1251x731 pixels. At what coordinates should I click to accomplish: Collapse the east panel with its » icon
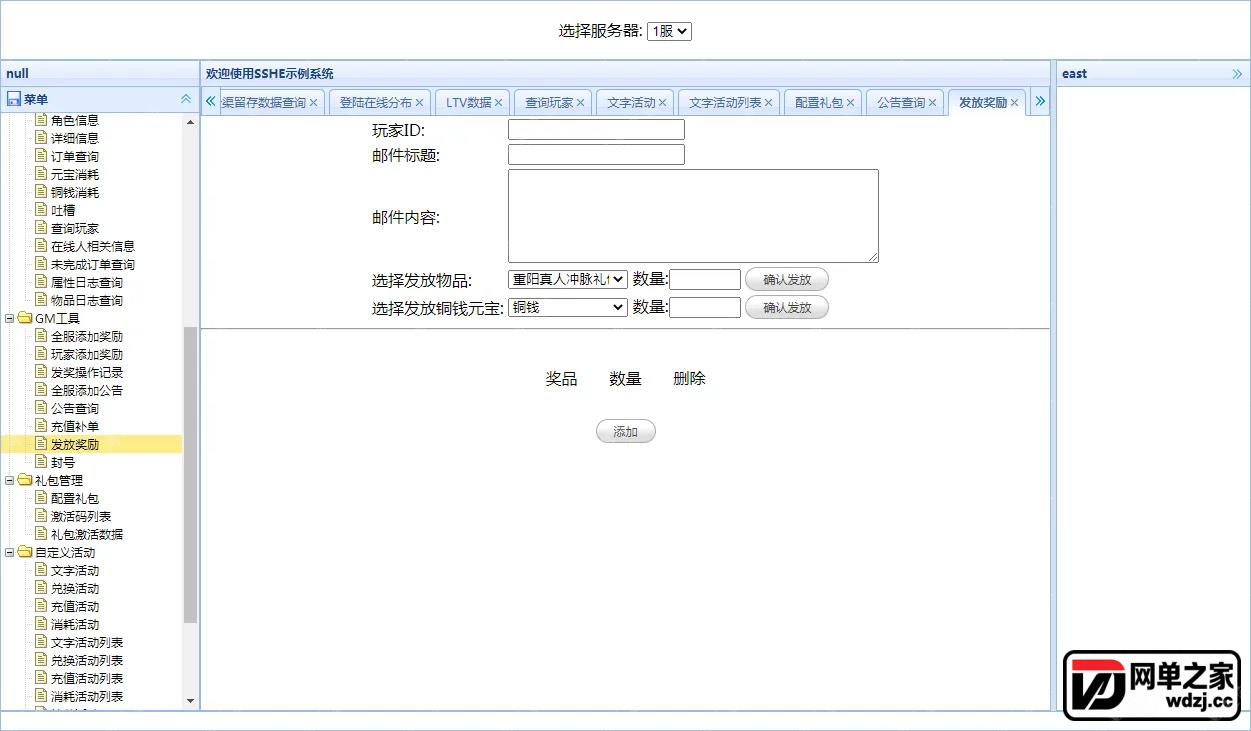(x=1237, y=74)
